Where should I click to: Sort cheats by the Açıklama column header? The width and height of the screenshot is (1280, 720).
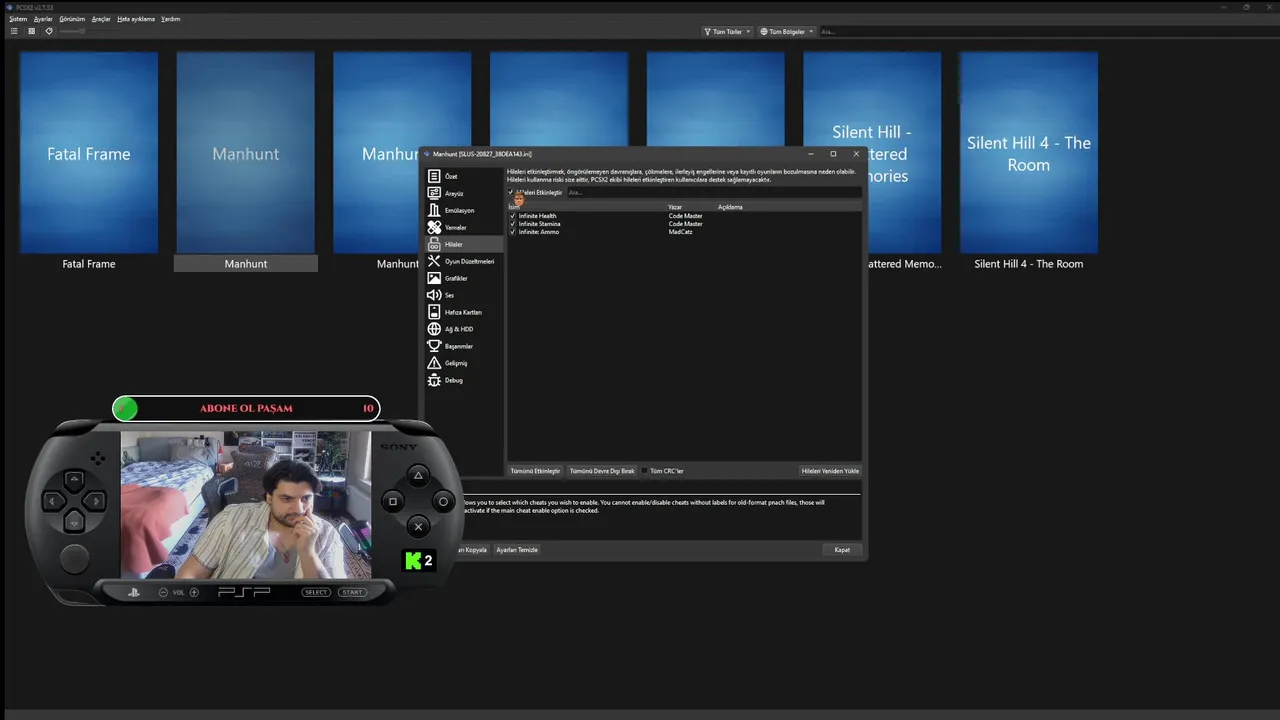730,207
